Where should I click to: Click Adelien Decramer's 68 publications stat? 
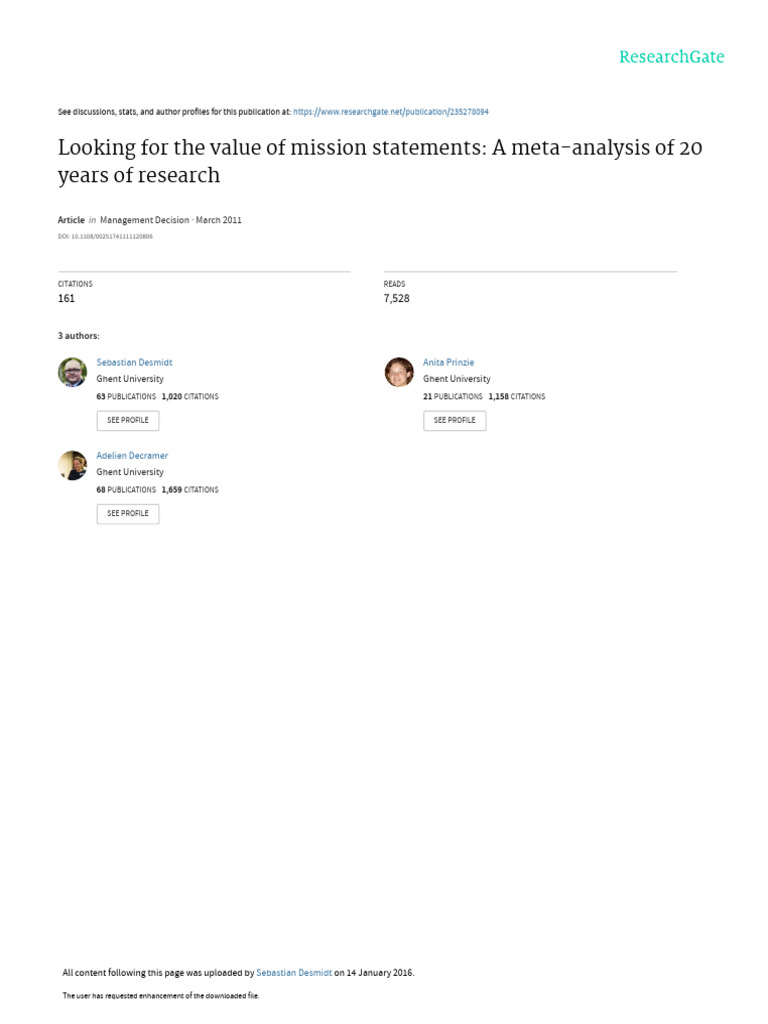coord(126,490)
